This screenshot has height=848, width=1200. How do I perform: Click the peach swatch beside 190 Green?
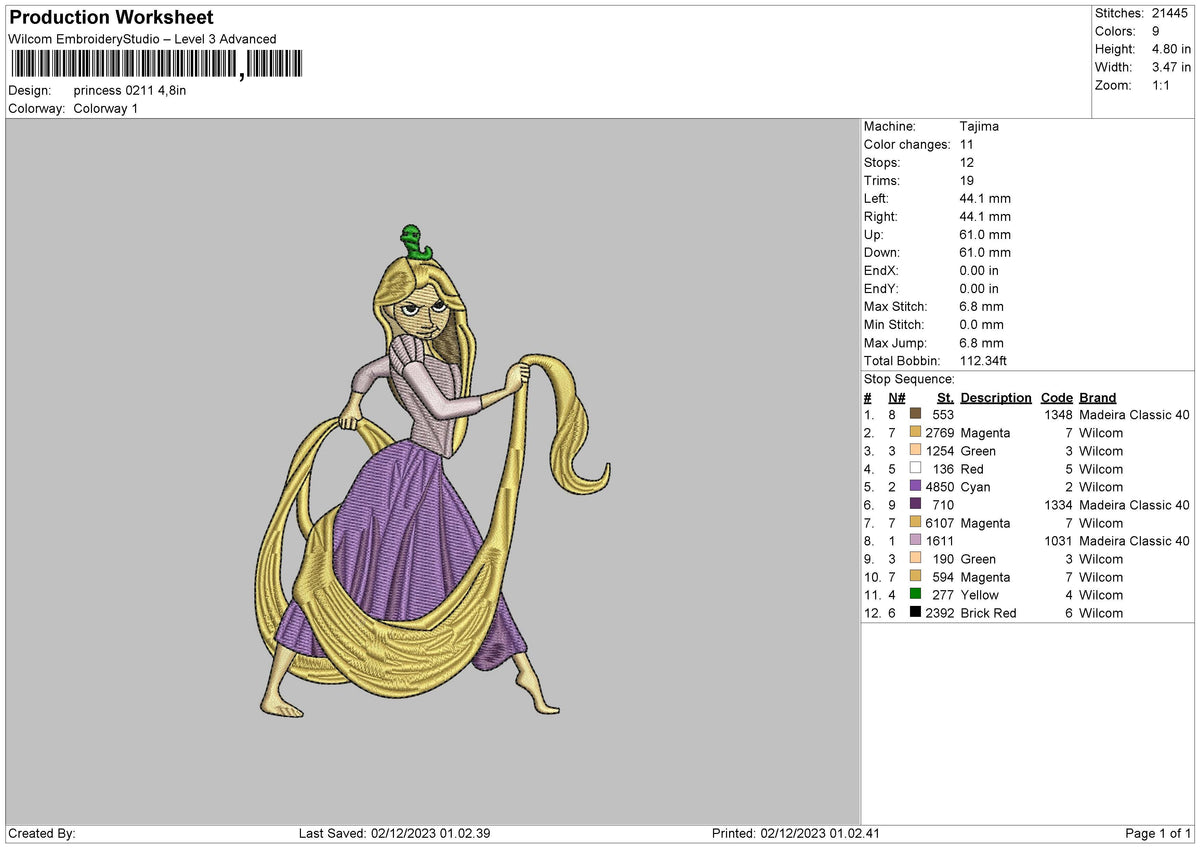coord(915,558)
